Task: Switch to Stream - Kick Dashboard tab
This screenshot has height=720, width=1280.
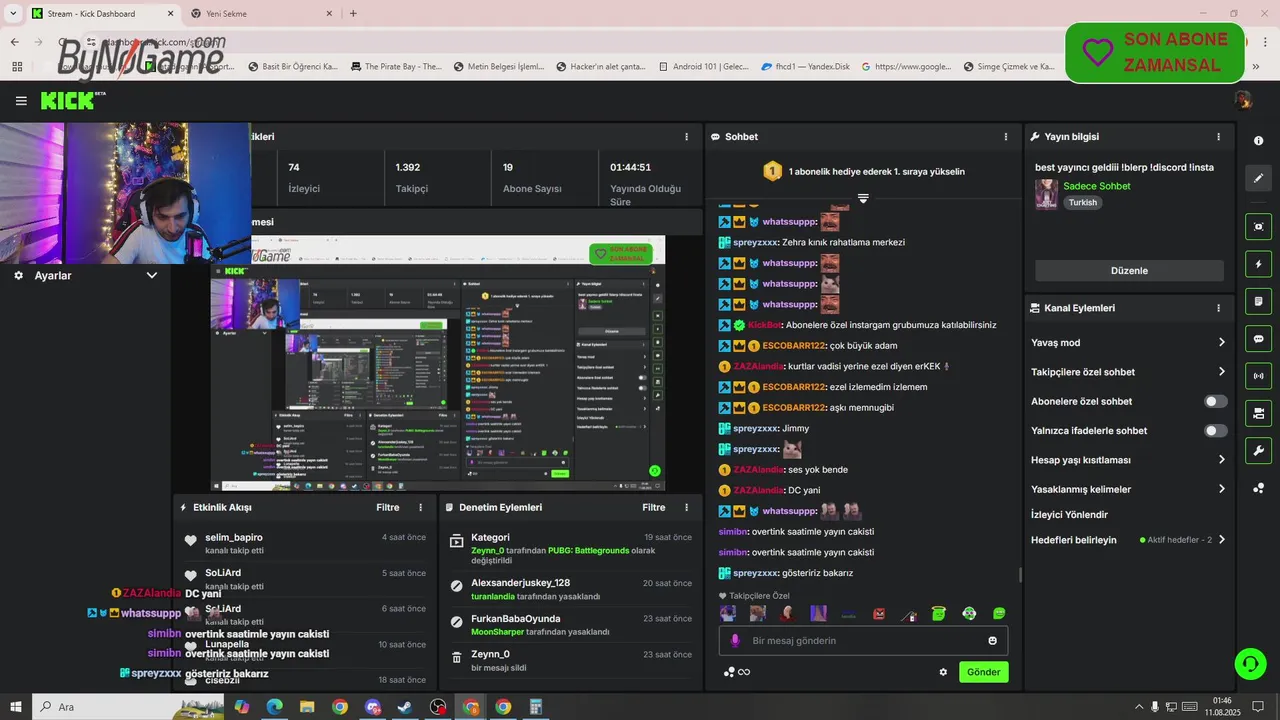Action: [x=100, y=13]
